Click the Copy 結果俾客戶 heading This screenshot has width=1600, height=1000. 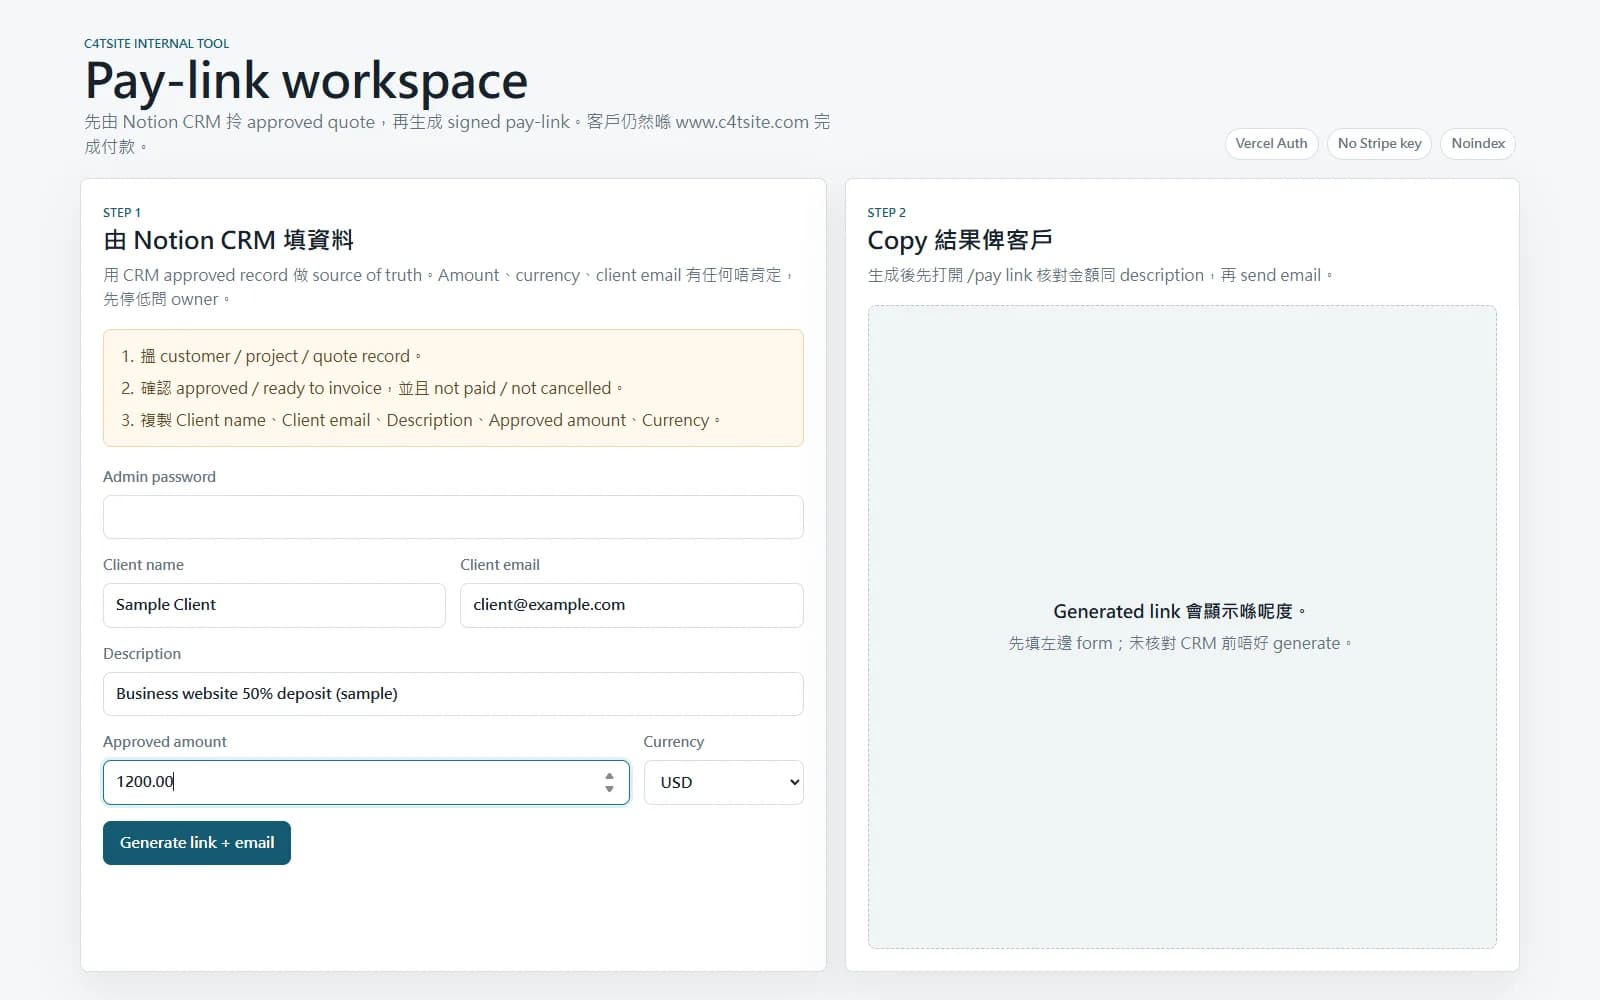(x=959, y=240)
